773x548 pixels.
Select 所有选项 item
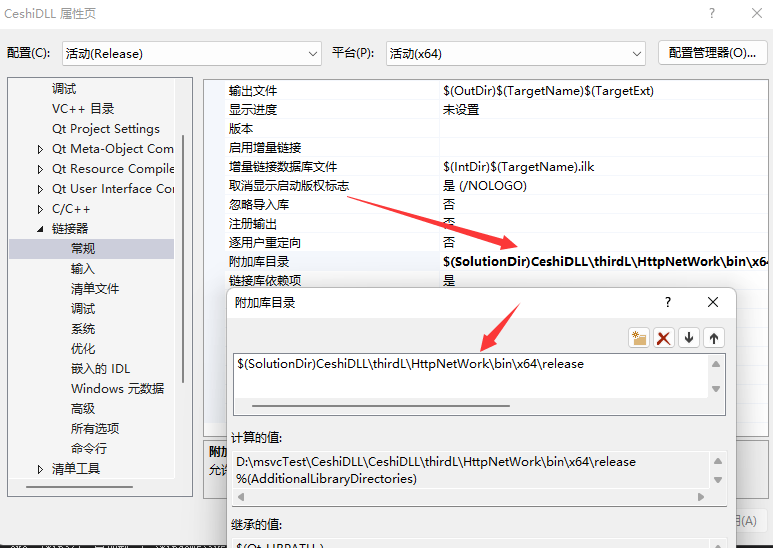(95, 429)
